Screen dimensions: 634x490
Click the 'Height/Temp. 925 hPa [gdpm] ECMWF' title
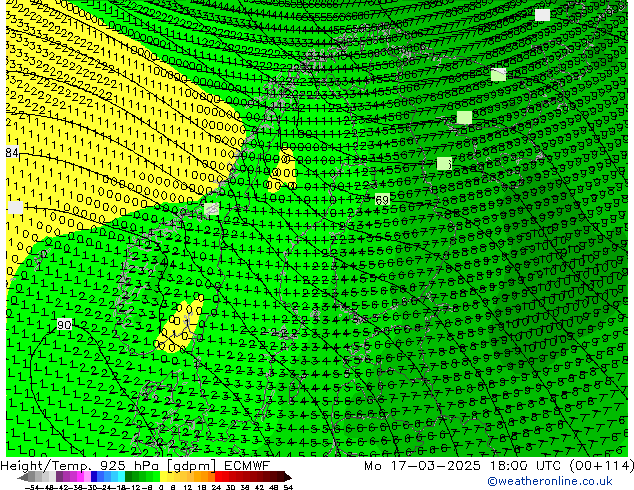click(x=135, y=466)
